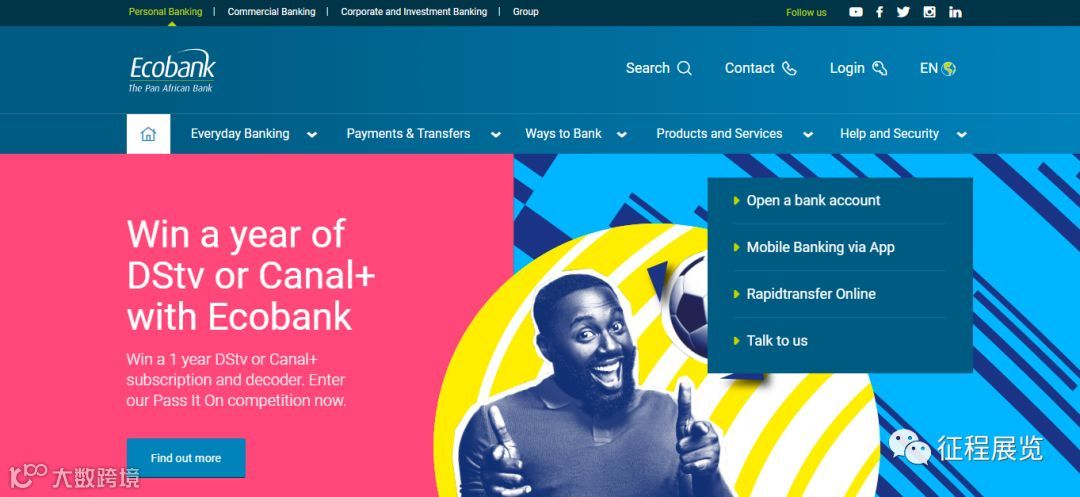The image size is (1080, 497).
Task: Switch to Commercial Banking tab
Action: 271,12
